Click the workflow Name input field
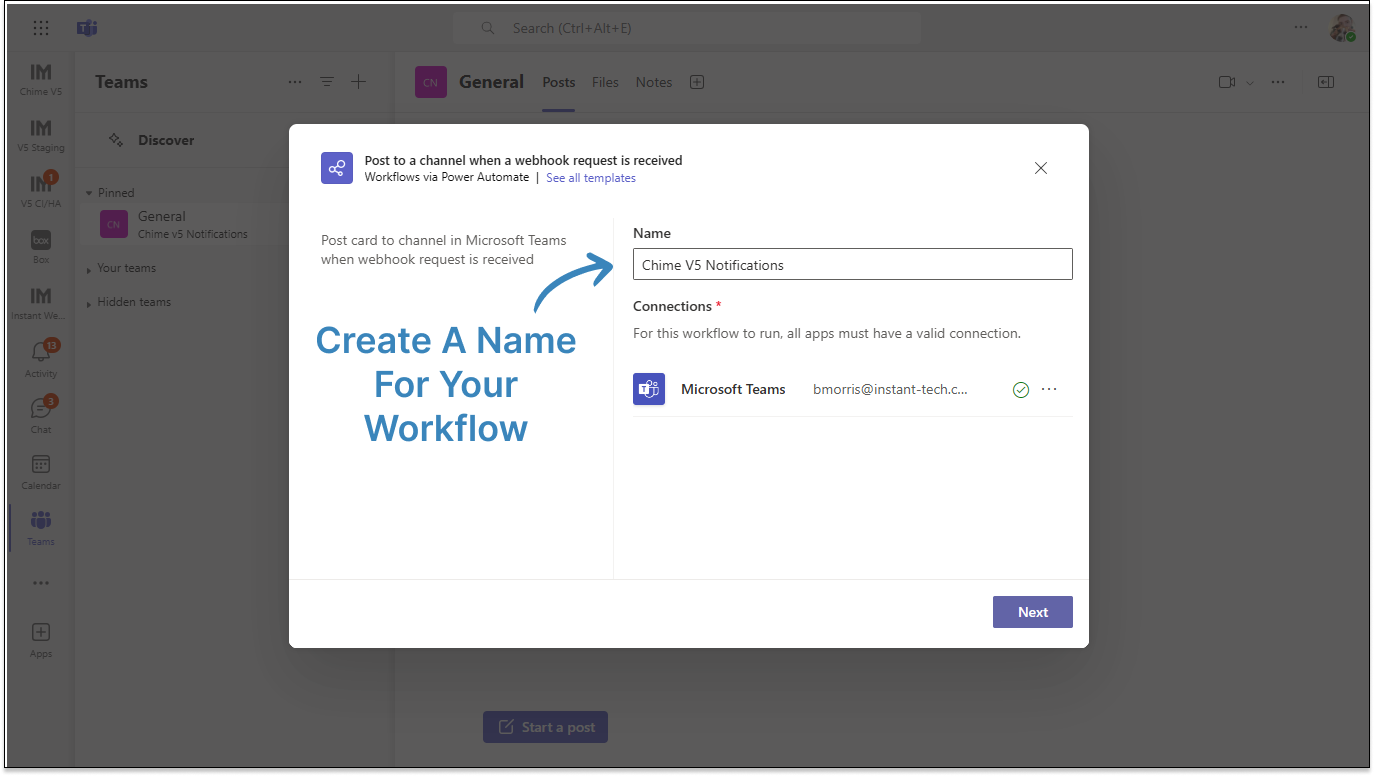 (853, 264)
